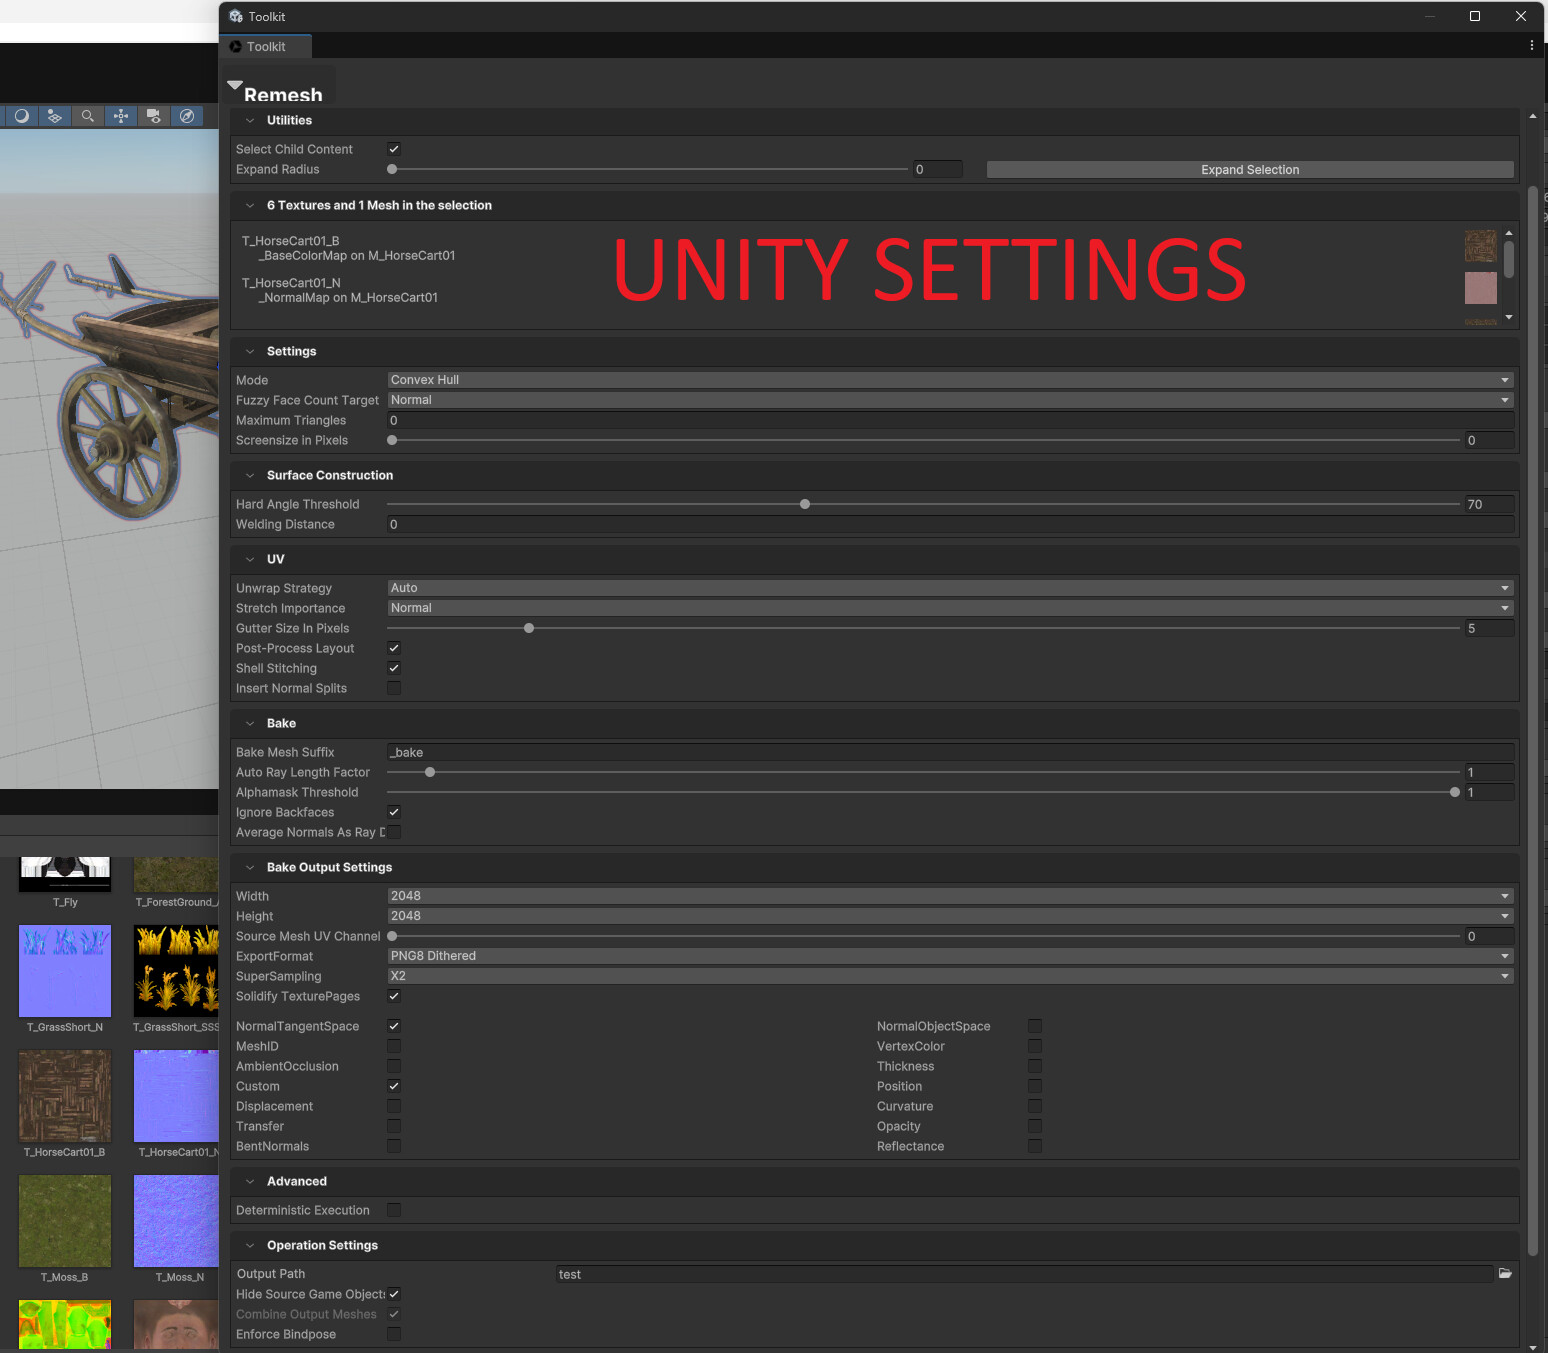Open the Mode dropdown showing Convex Hull
This screenshot has width=1548, height=1353.
tap(949, 380)
